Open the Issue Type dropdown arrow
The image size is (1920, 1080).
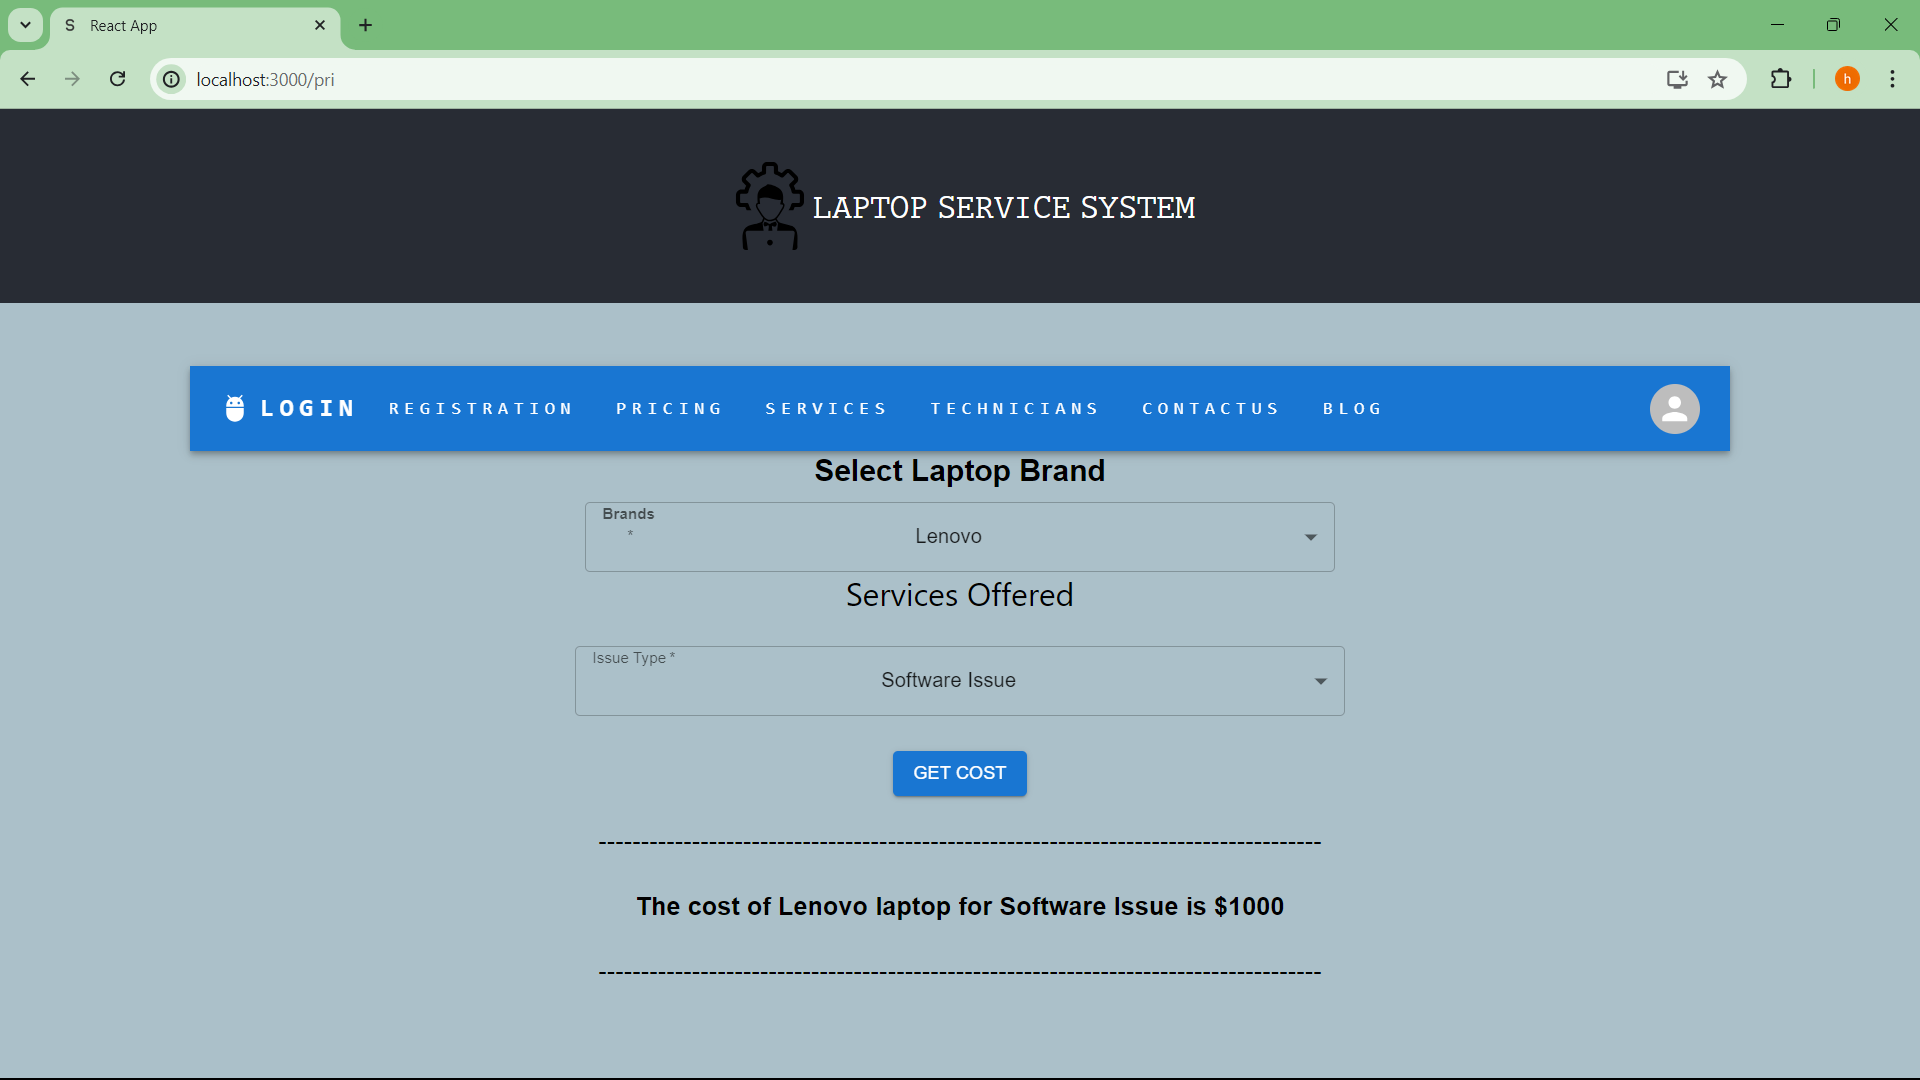tap(1320, 681)
